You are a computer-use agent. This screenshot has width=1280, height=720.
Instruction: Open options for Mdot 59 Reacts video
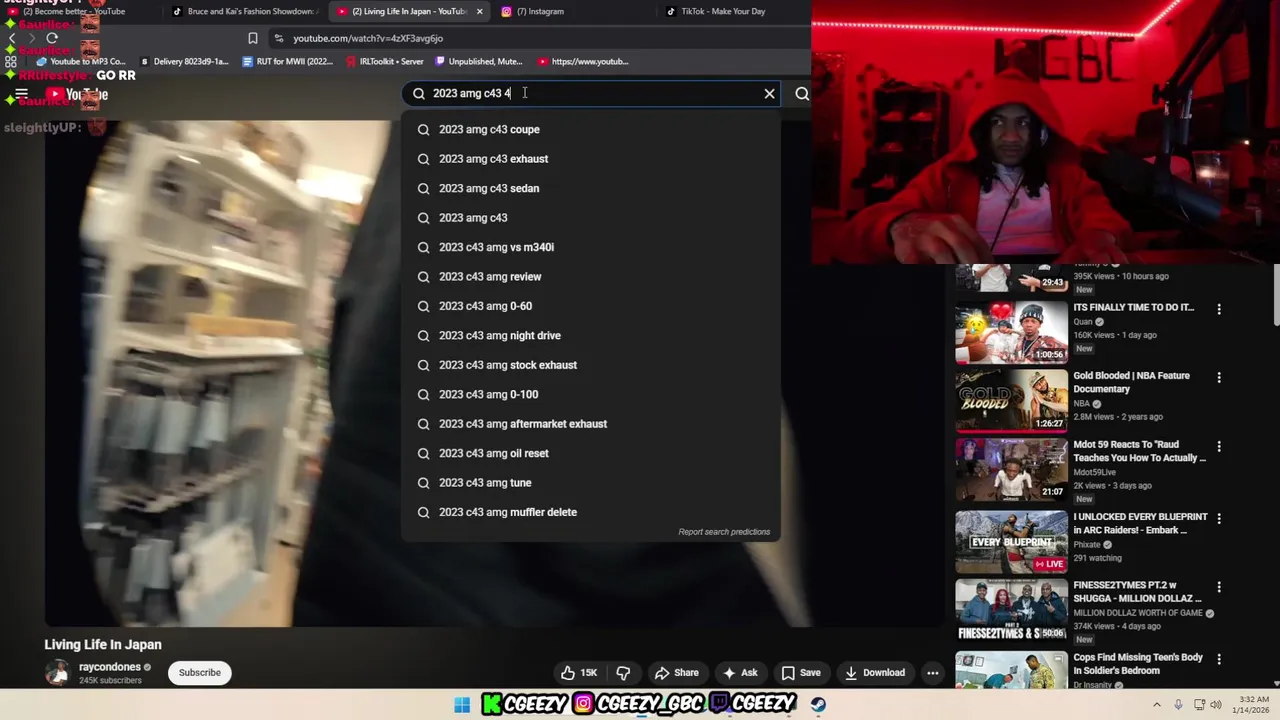pos(1219,446)
